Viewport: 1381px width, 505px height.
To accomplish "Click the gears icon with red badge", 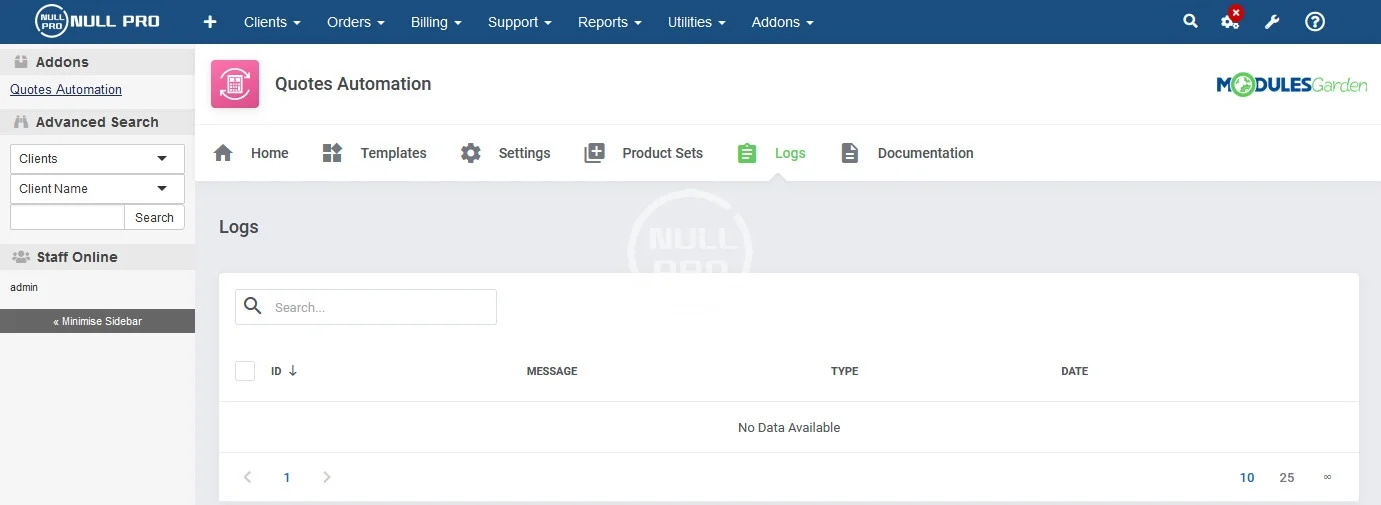I will 1230,21.
